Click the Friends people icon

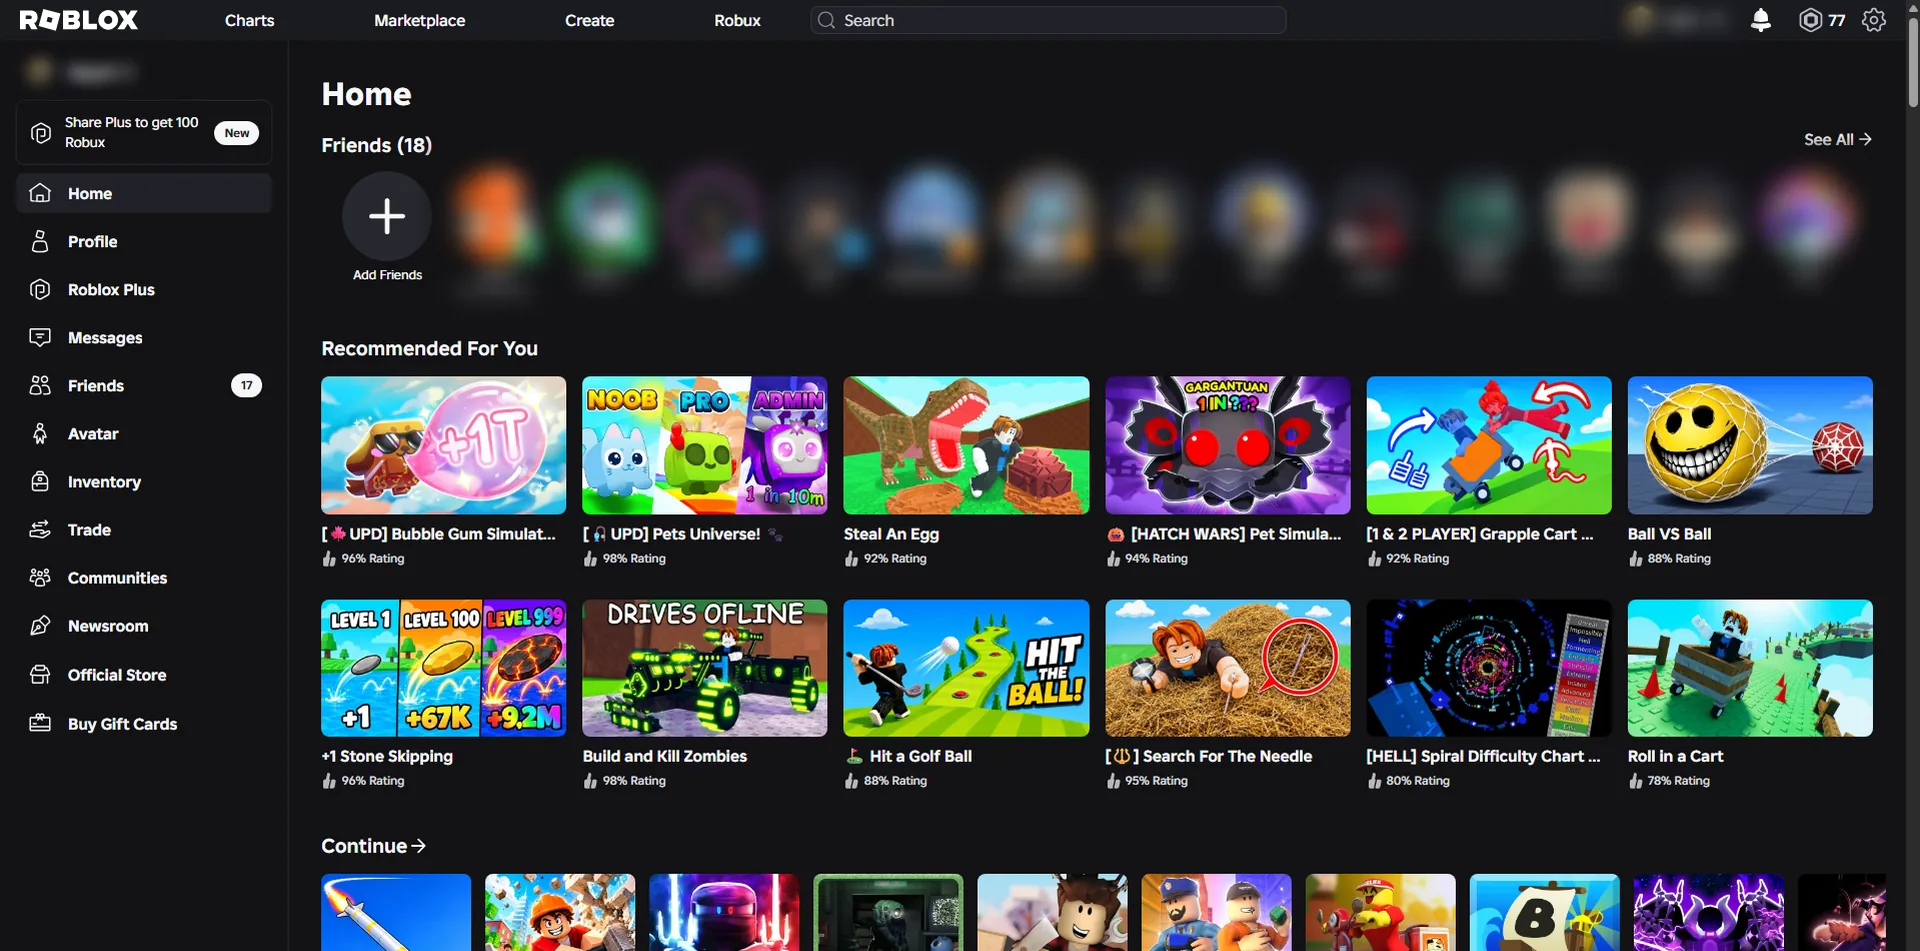(40, 385)
